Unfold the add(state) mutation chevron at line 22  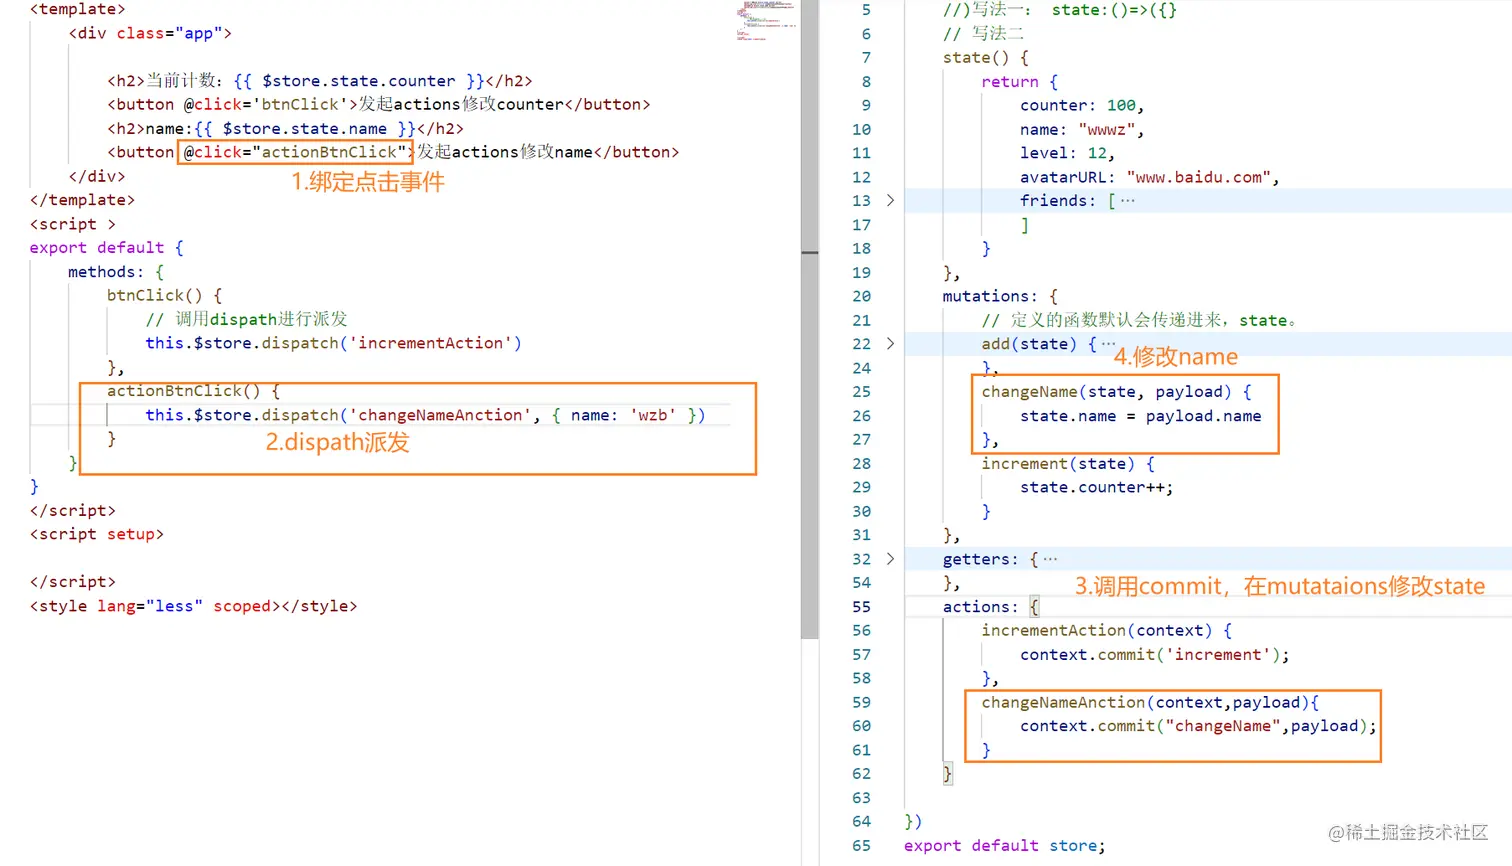[x=890, y=344]
